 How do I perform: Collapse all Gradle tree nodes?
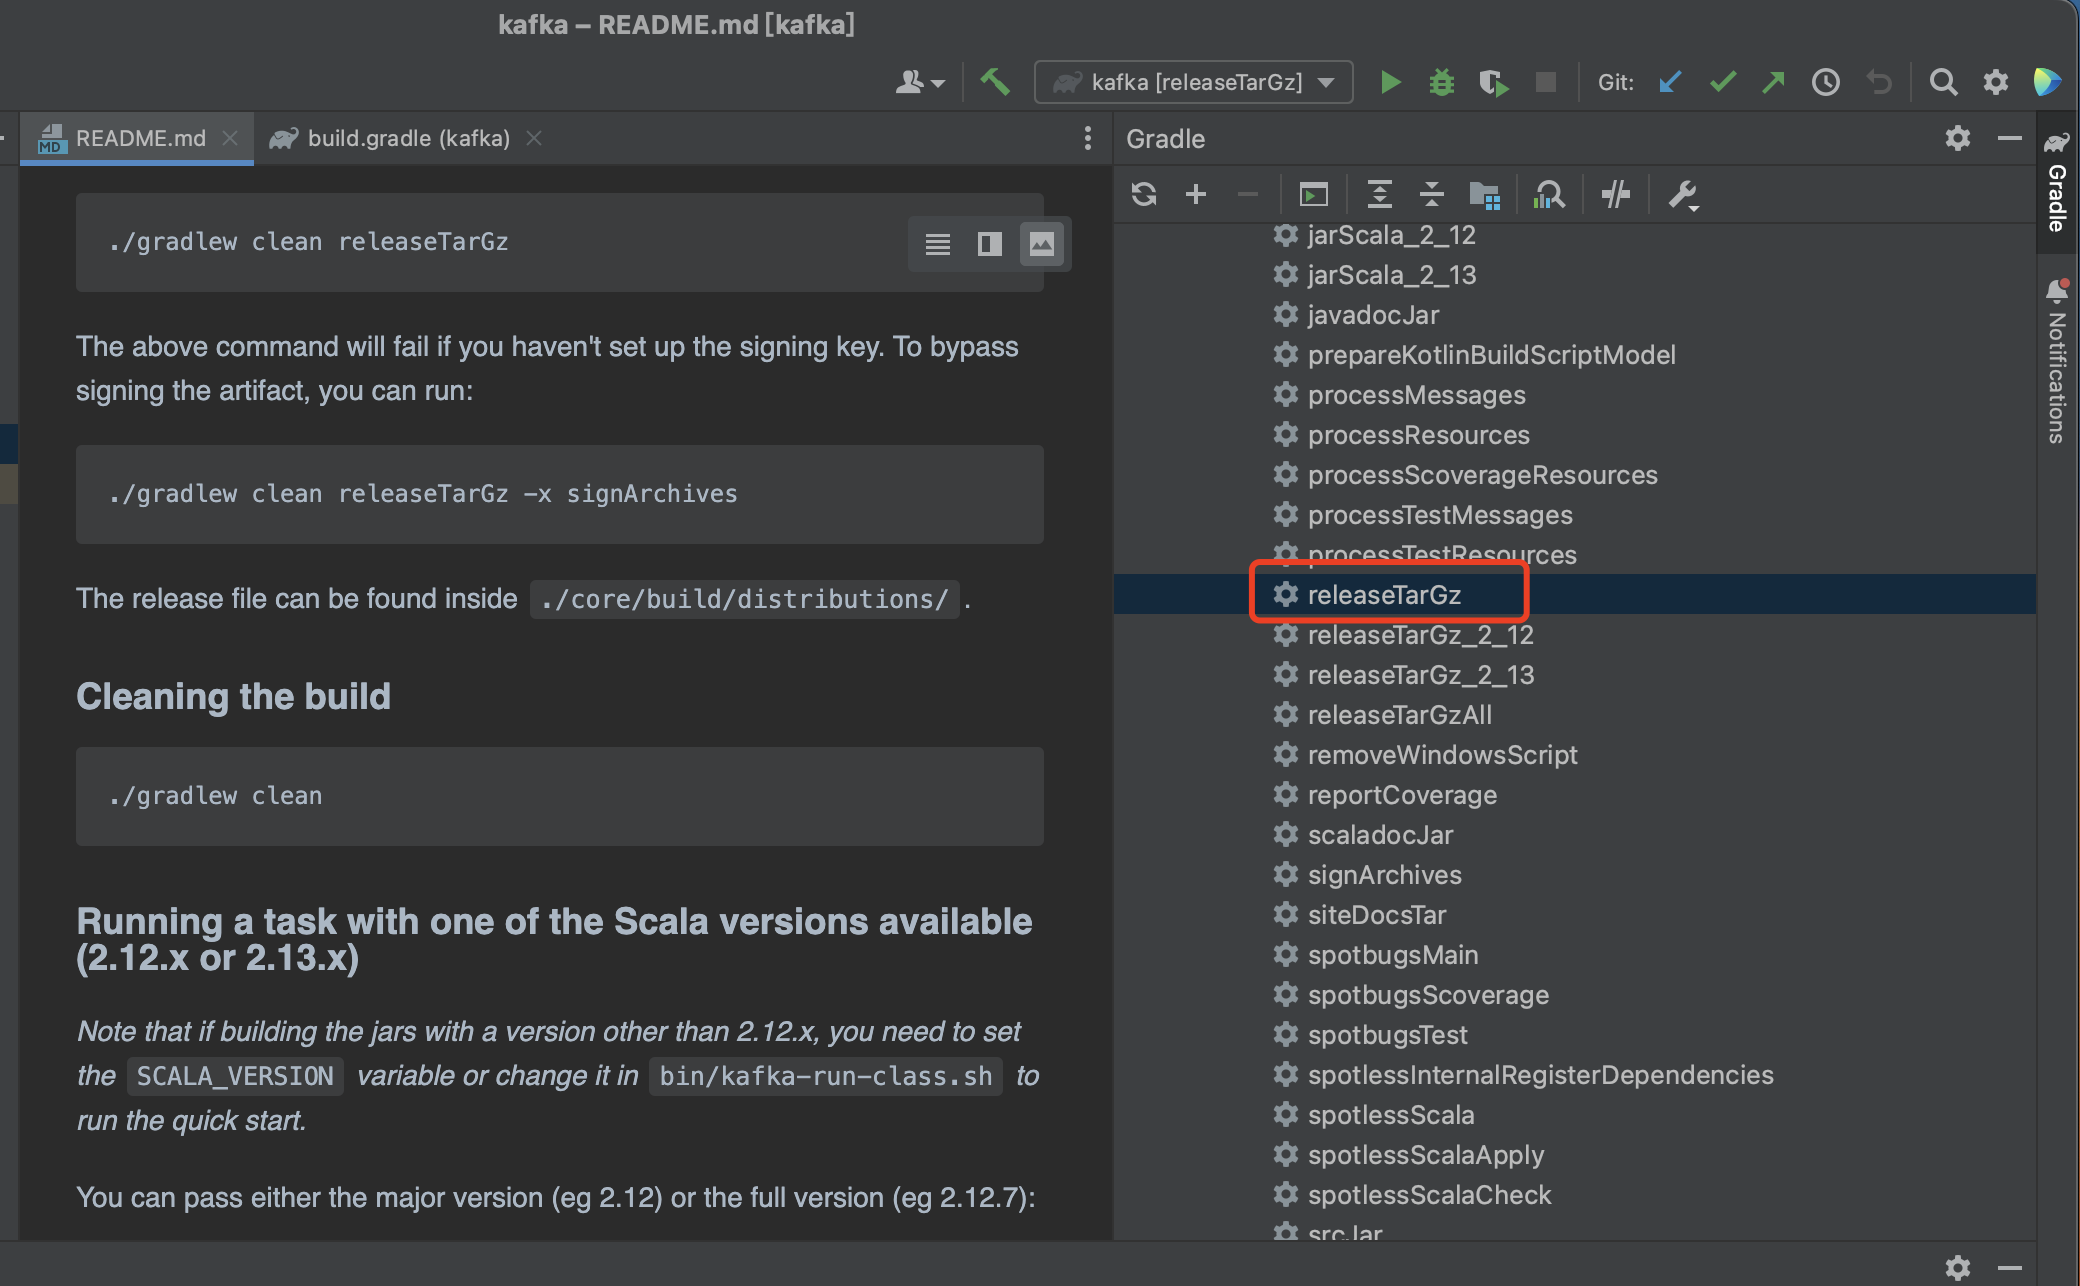1431,194
